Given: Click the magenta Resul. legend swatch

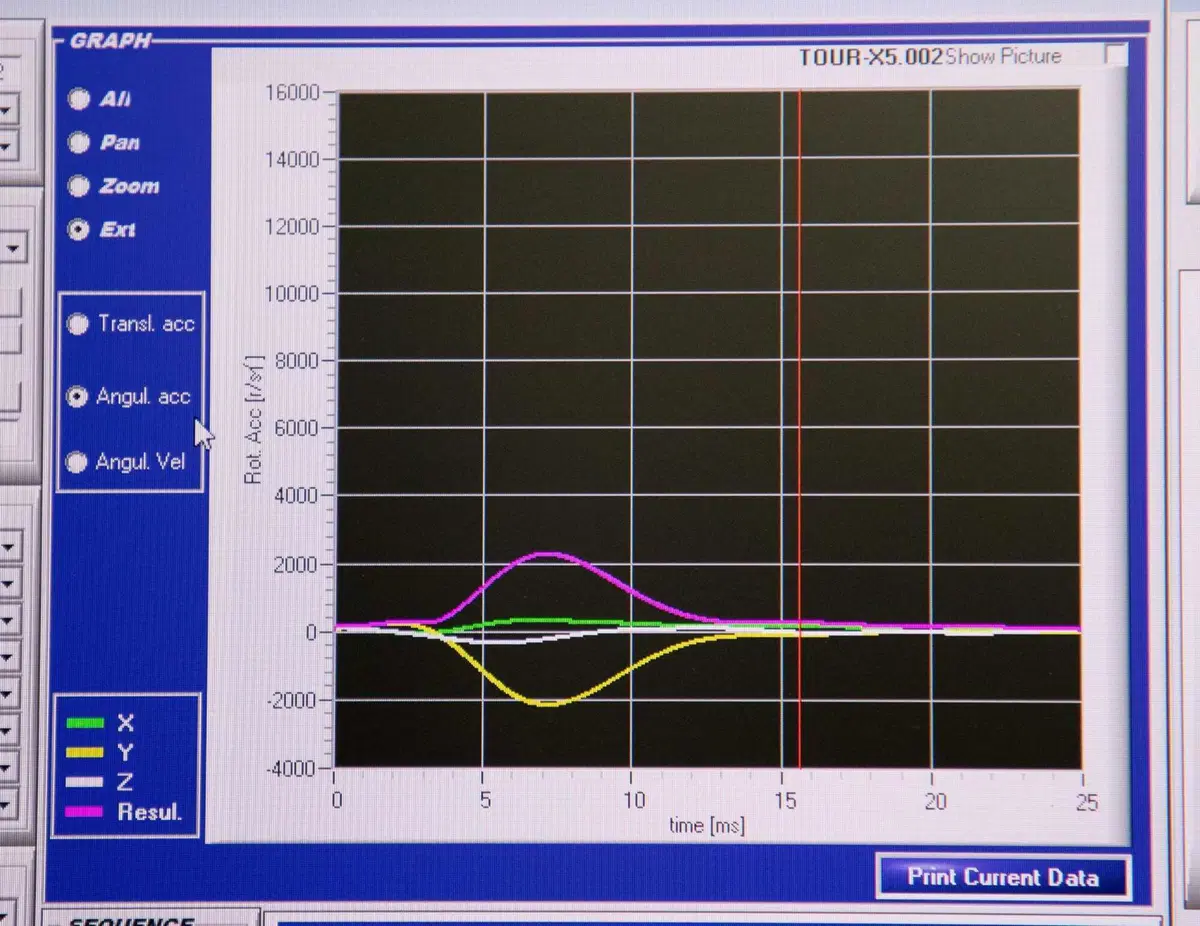Looking at the screenshot, I should coord(85,811).
